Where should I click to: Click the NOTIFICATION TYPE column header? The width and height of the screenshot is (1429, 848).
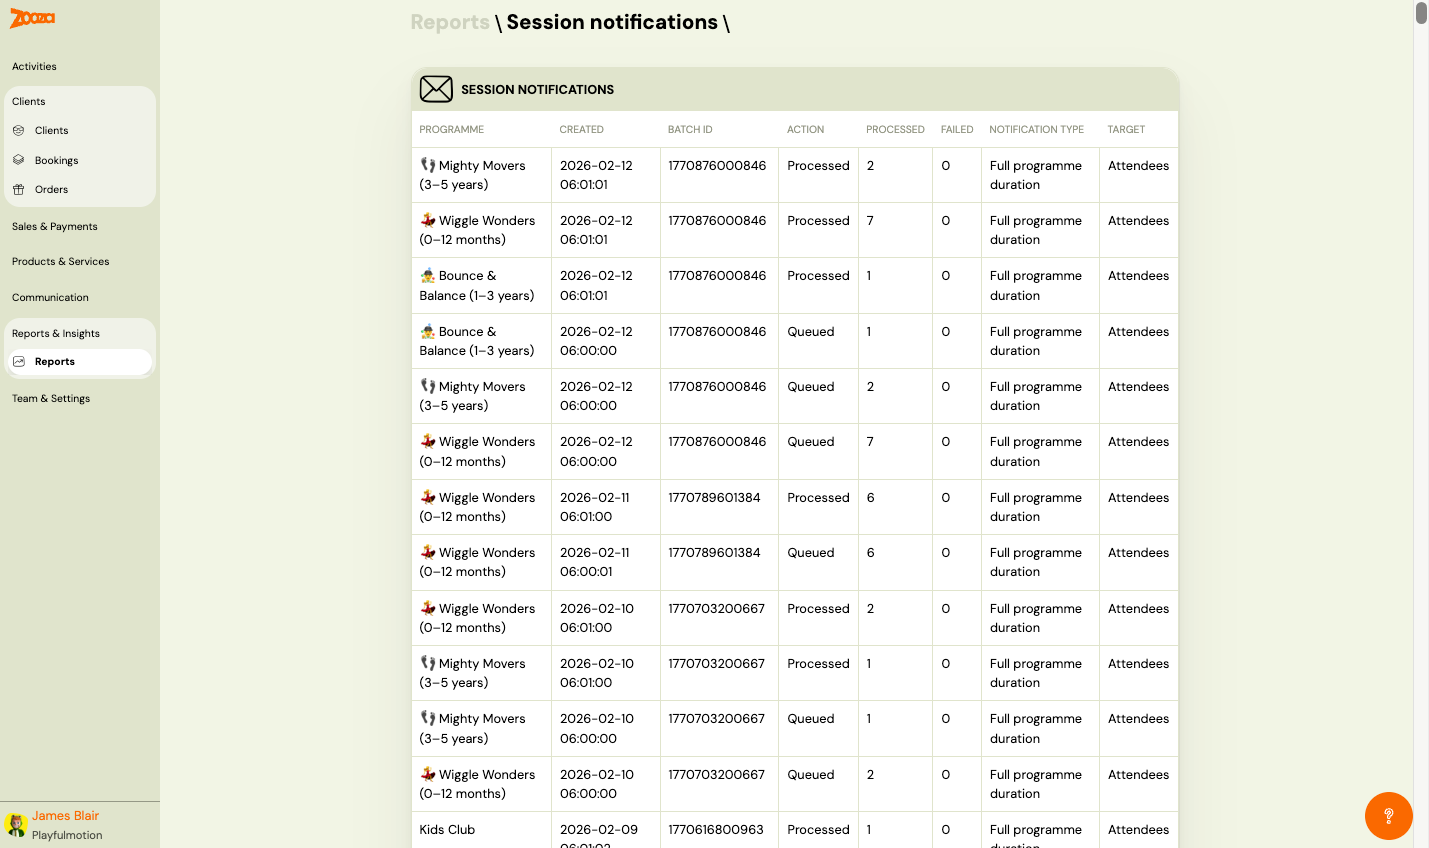pyautogui.click(x=1036, y=129)
